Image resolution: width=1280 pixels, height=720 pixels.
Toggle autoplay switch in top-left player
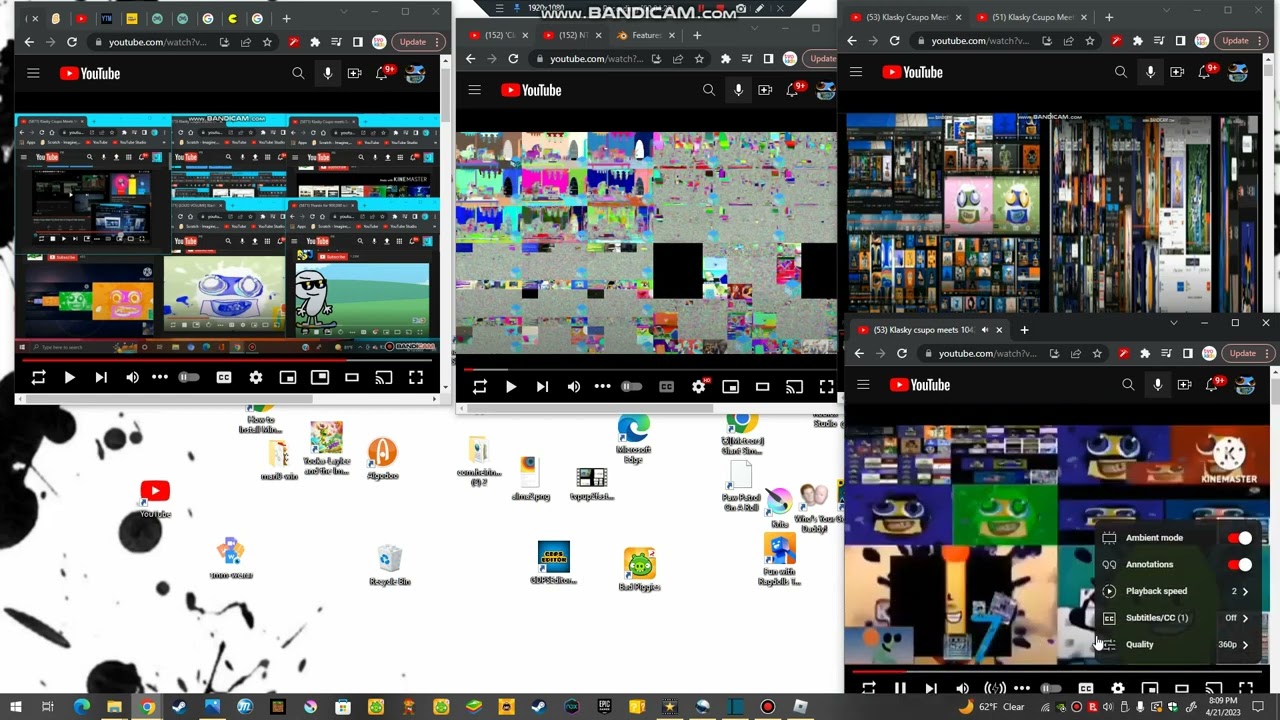point(188,378)
